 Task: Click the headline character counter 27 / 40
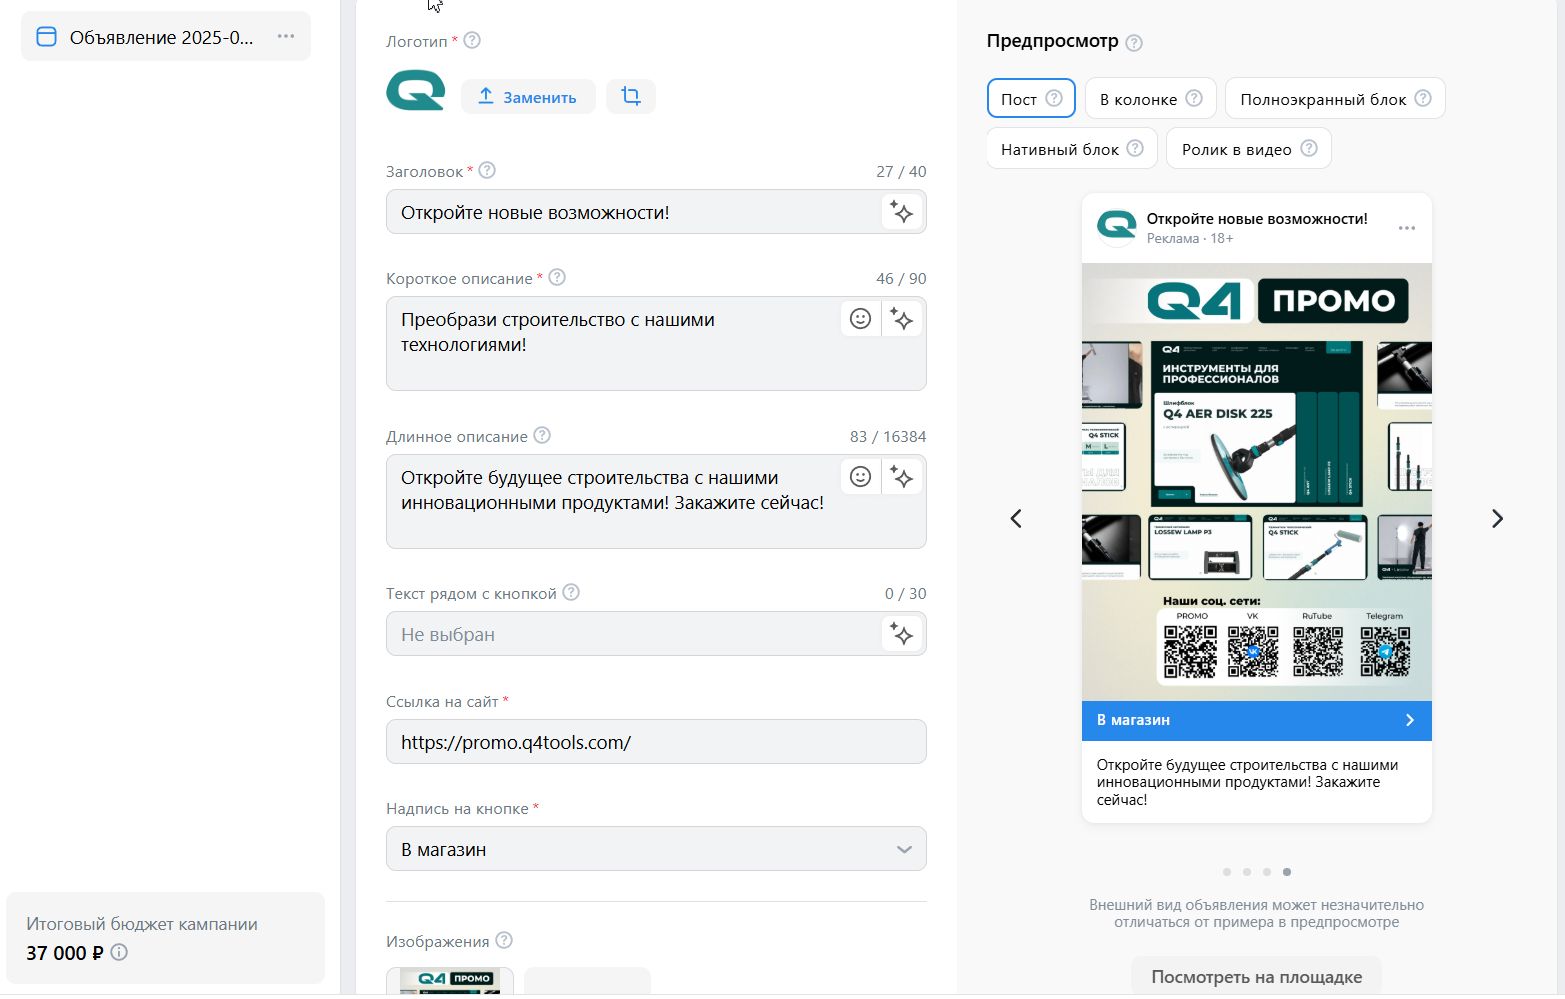(901, 171)
